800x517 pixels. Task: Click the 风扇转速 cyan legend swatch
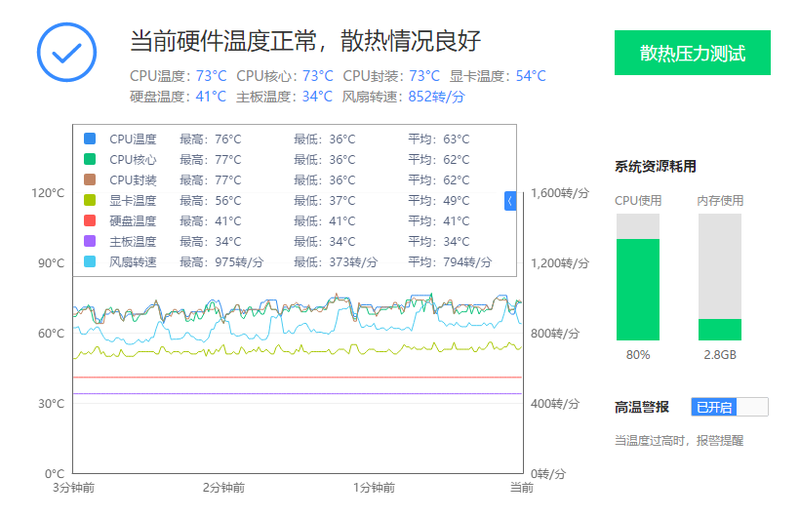pyautogui.click(x=89, y=261)
